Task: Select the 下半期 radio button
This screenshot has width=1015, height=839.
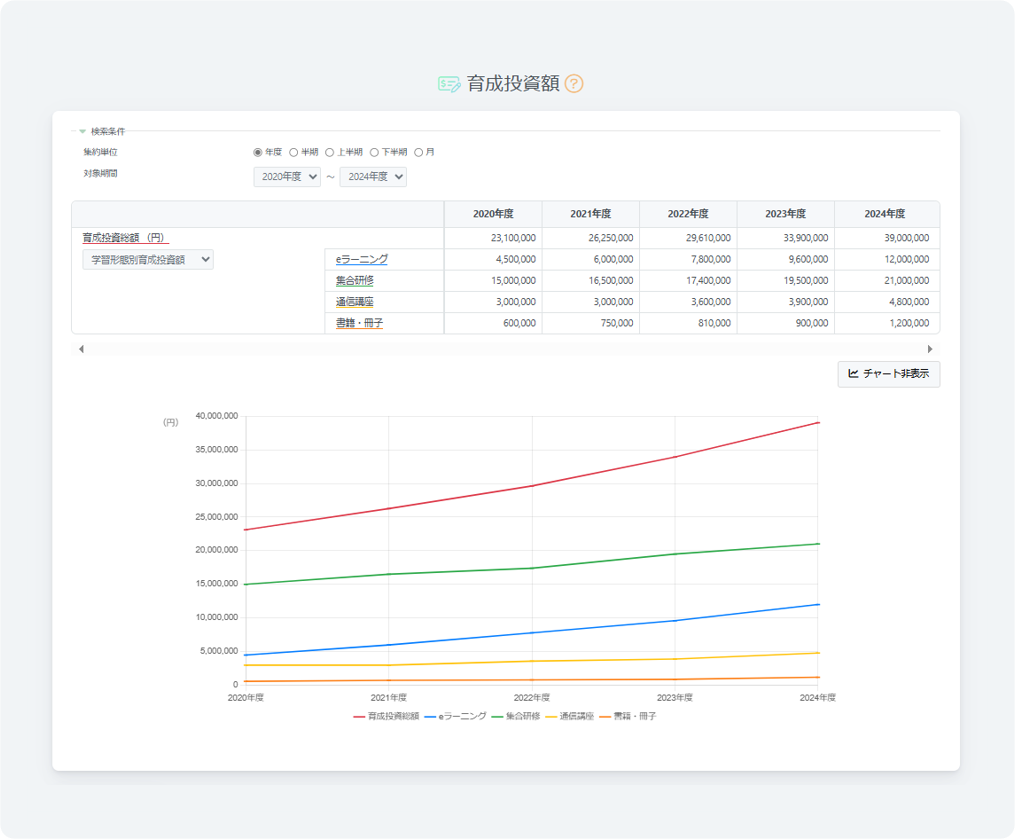Action: 374,153
